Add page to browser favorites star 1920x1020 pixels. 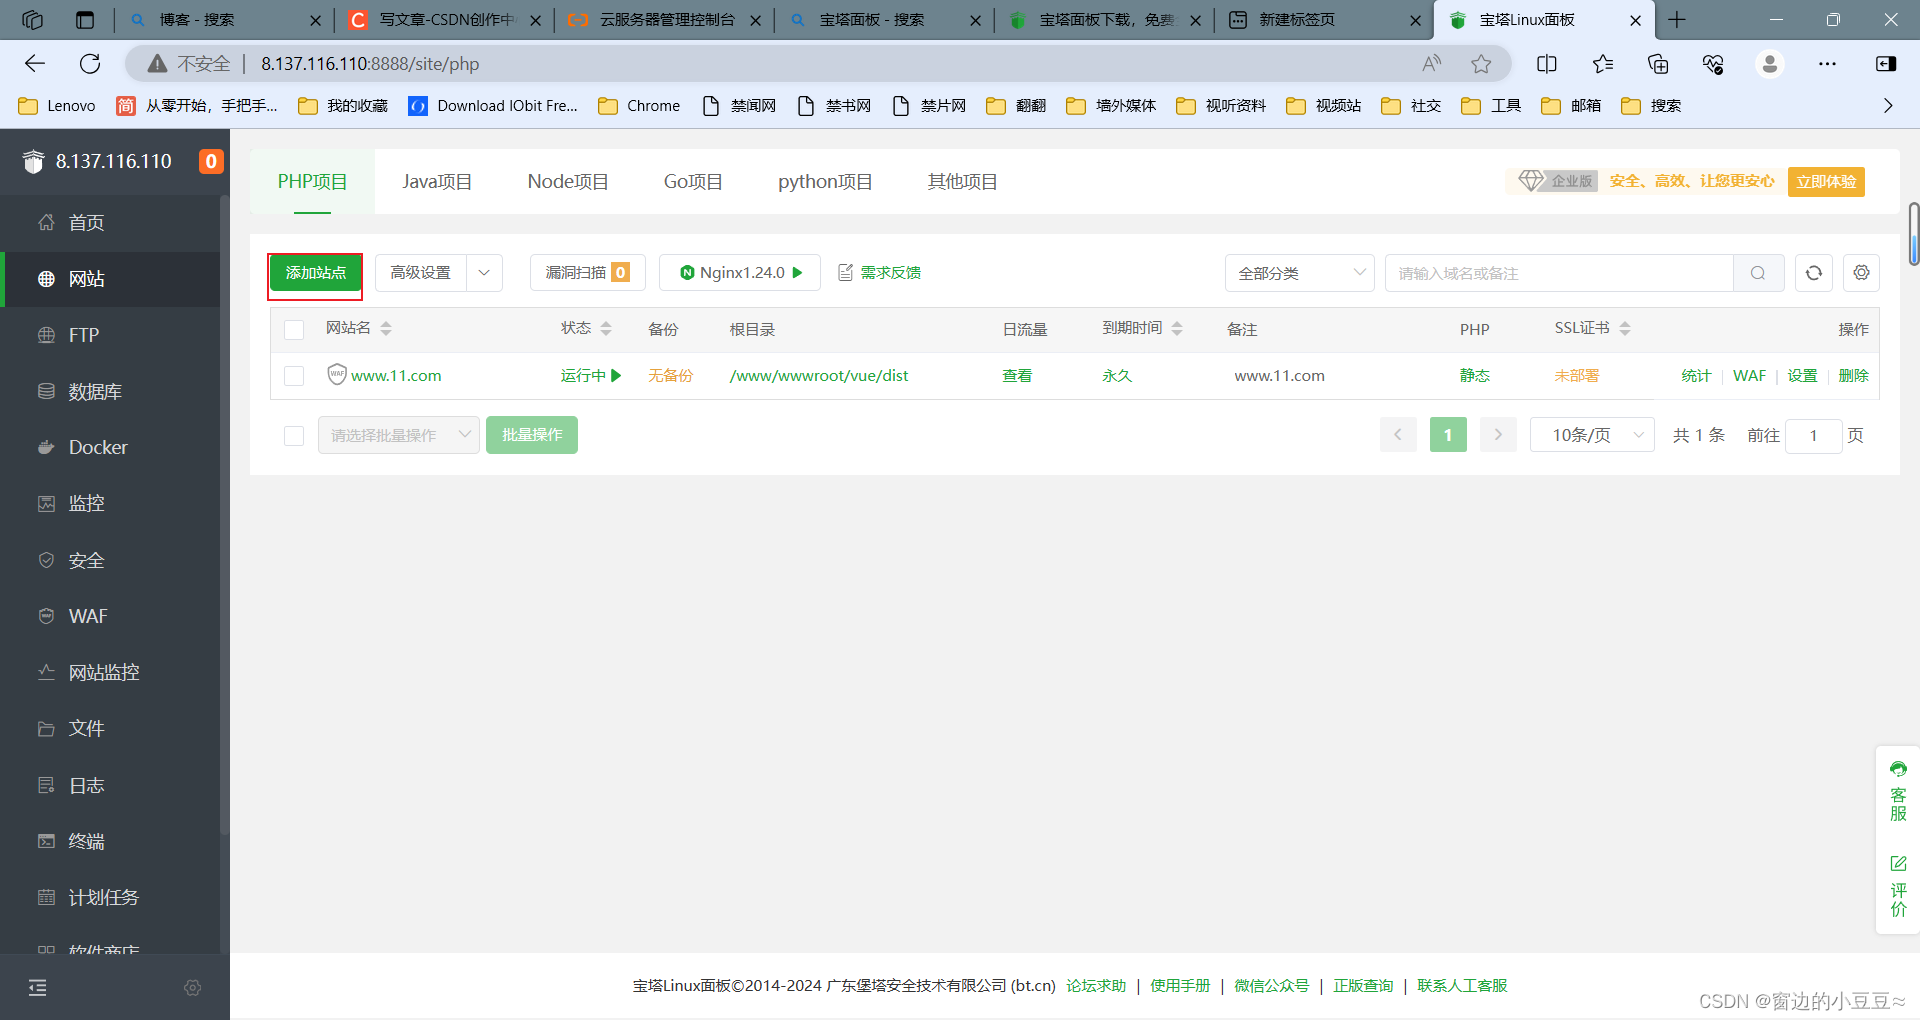click(x=1481, y=64)
